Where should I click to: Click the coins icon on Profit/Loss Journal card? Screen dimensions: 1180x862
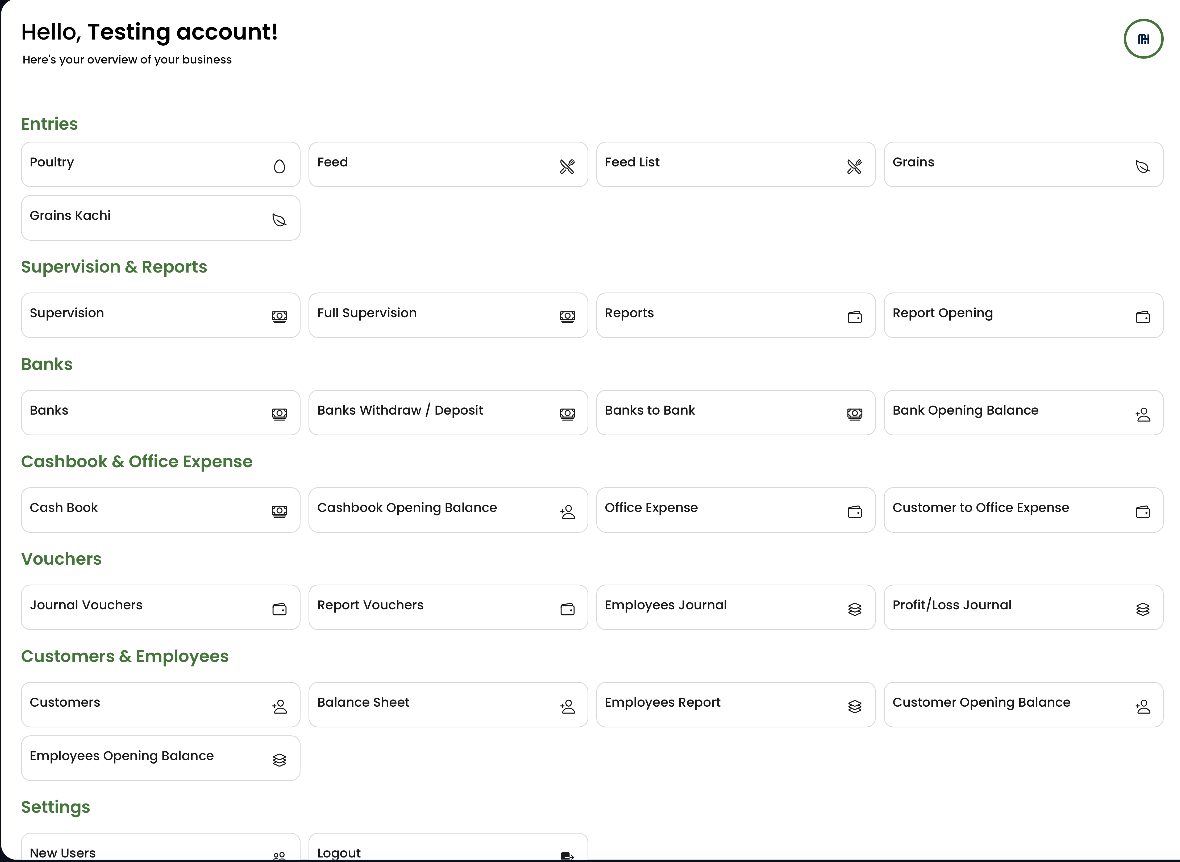1143,607
